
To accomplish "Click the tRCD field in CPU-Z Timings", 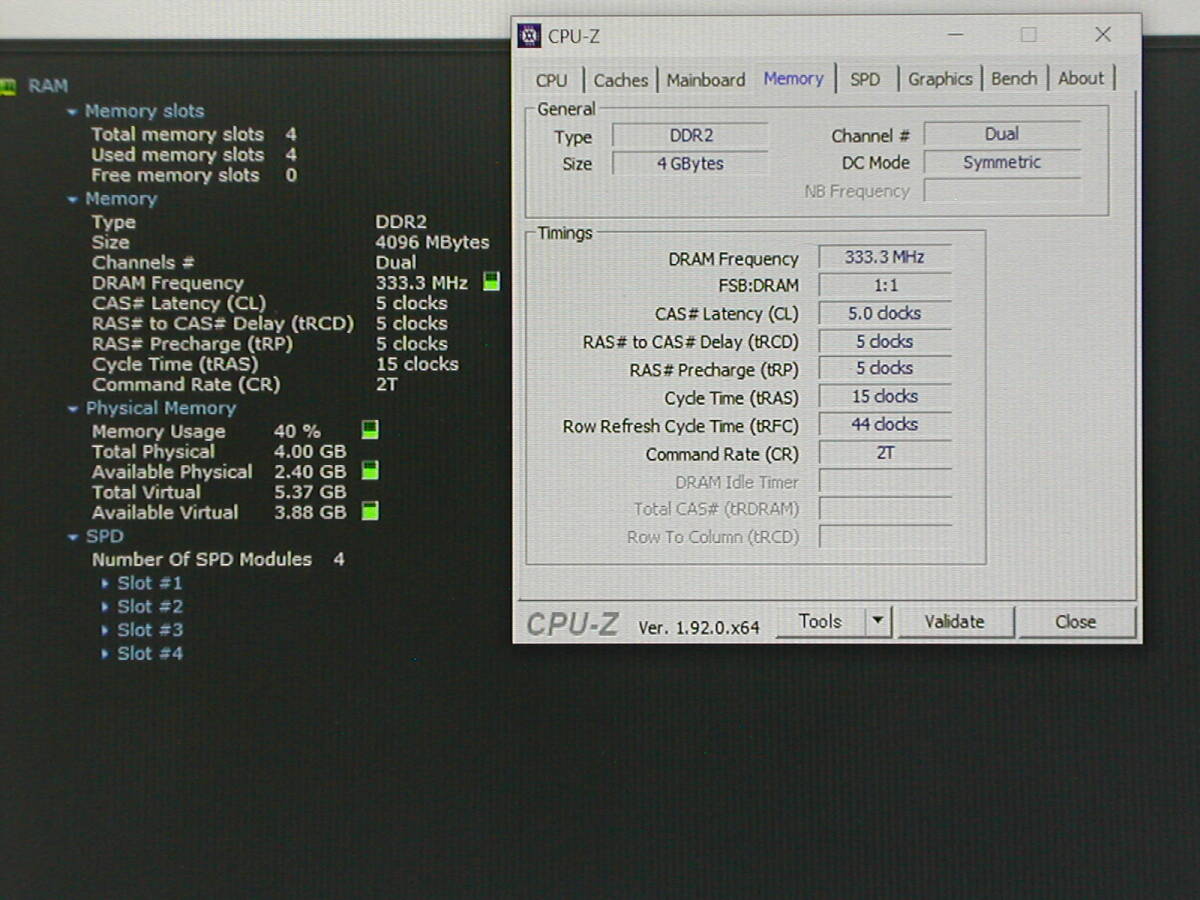I will [884, 341].
